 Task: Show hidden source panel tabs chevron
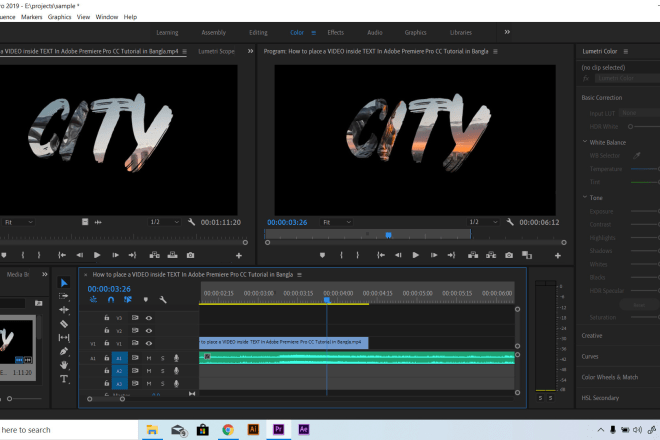(250, 51)
